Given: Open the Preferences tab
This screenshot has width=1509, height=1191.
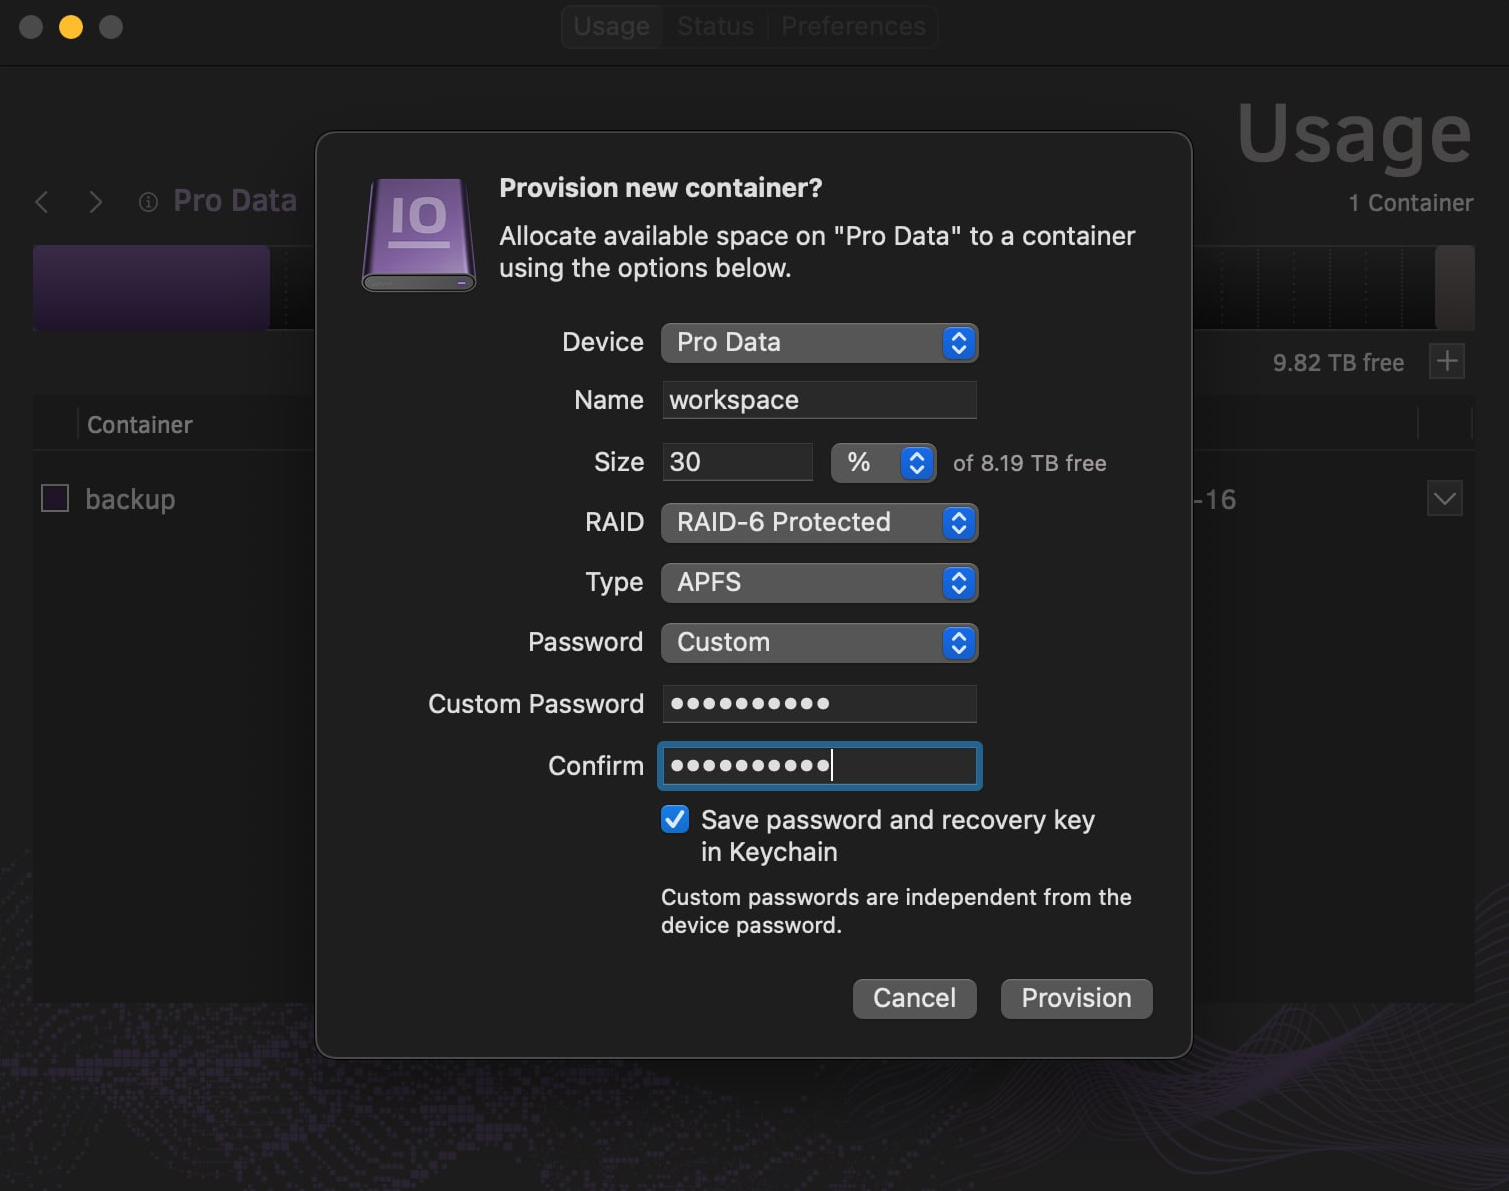Looking at the screenshot, I should 853,26.
